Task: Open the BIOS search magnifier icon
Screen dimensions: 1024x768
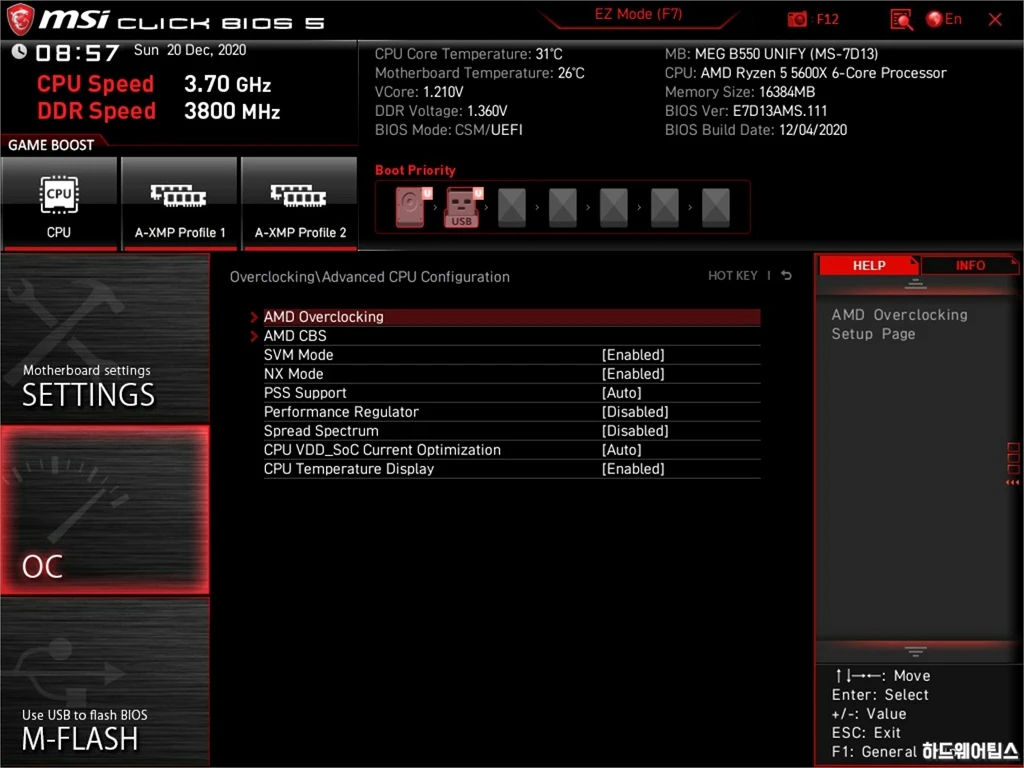Action: coord(901,20)
